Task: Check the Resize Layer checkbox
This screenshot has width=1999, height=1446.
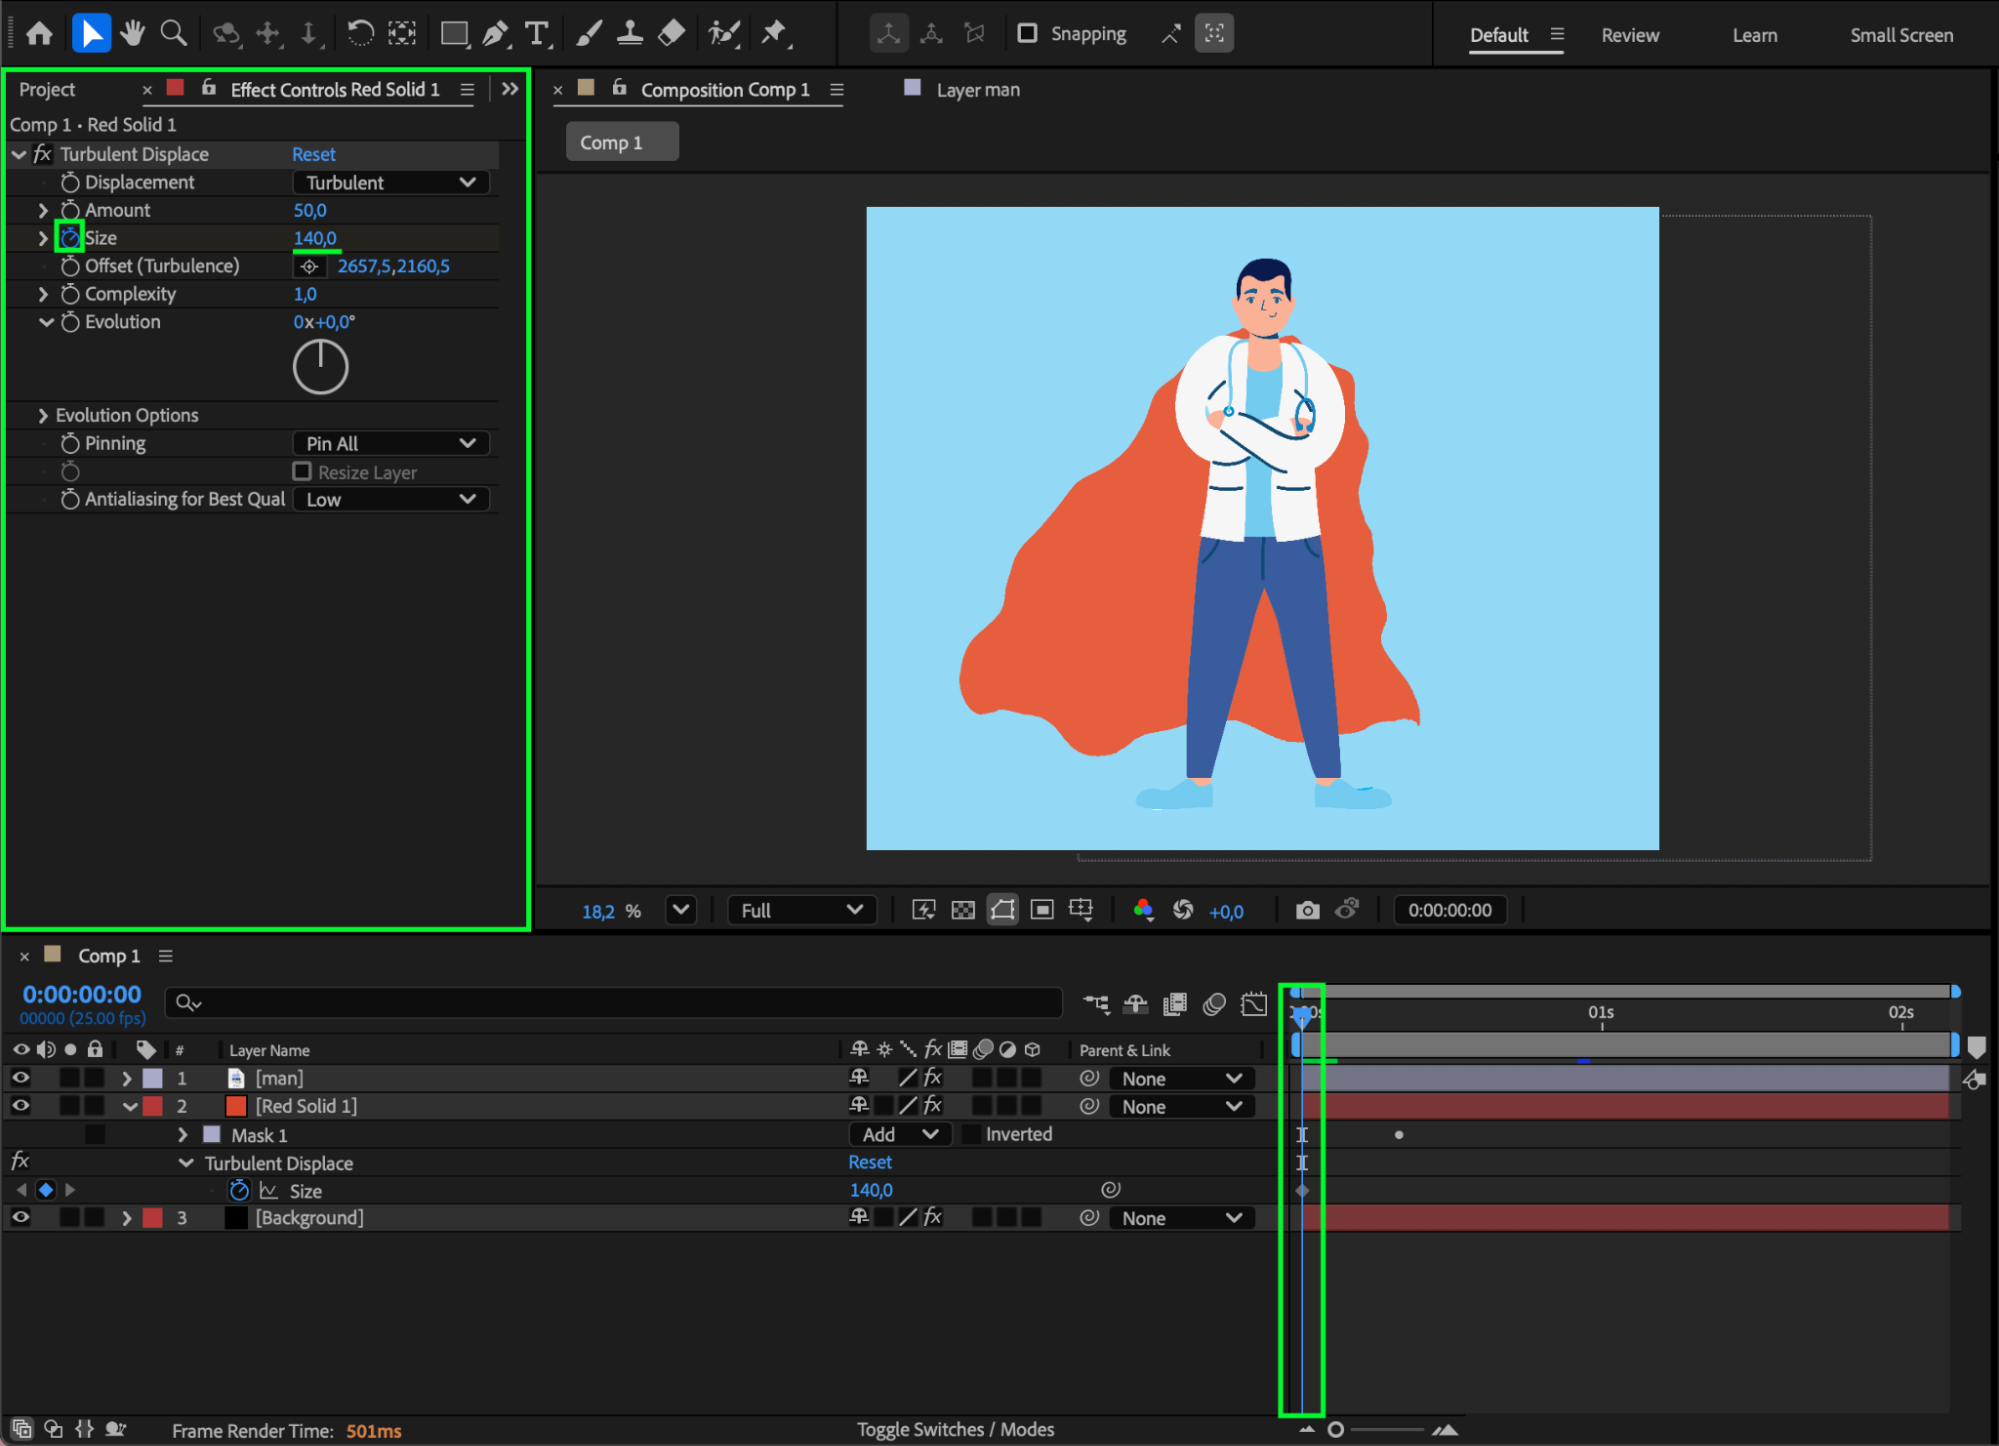Action: 302,471
